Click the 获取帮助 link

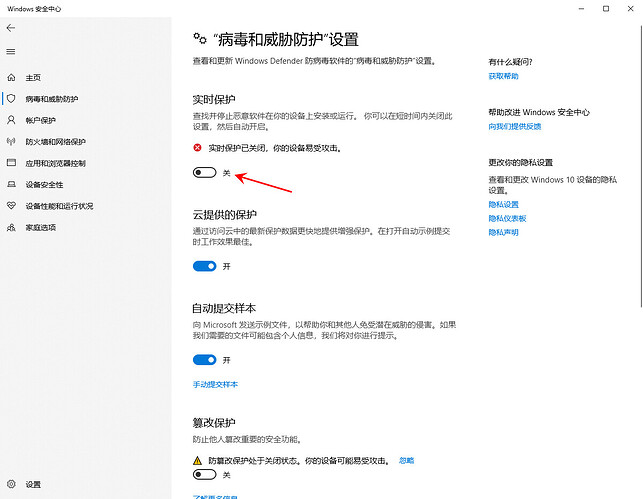[504, 76]
